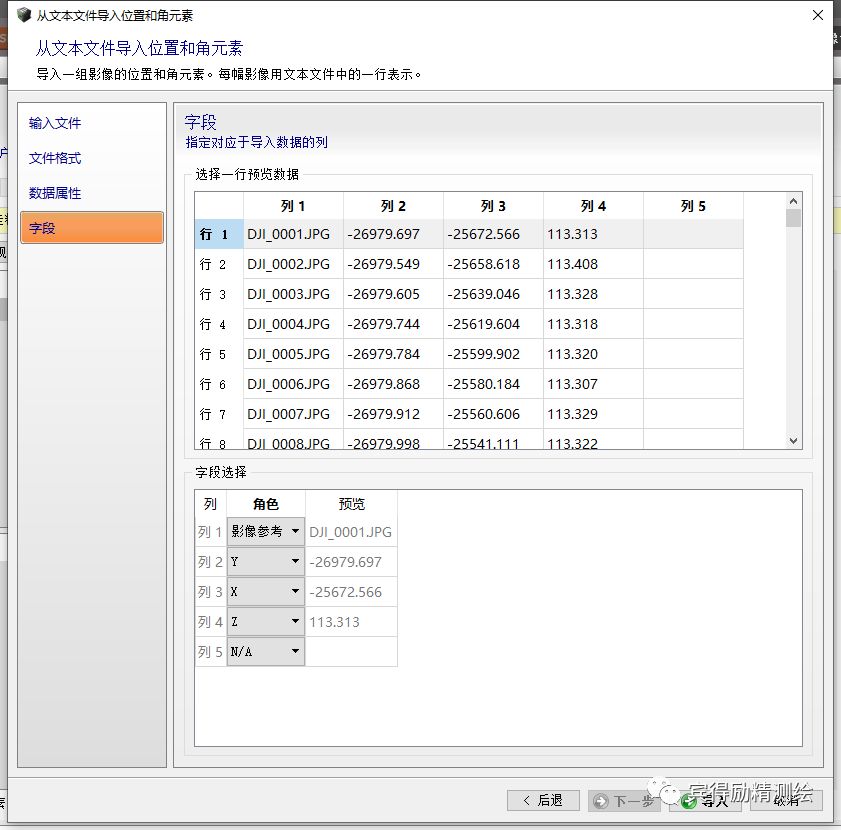Viewport: 841px width, 830px height.
Task: Select row header 行 7
Action: pos(219,414)
